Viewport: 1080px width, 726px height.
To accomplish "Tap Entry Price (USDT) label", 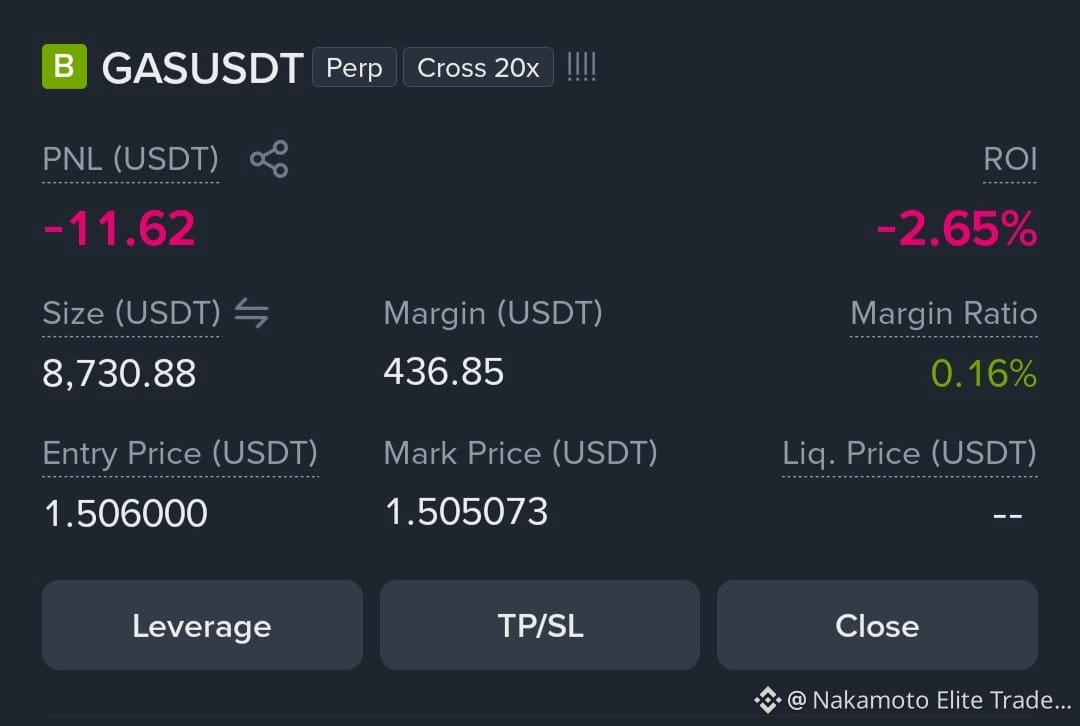I will pyautogui.click(x=180, y=453).
